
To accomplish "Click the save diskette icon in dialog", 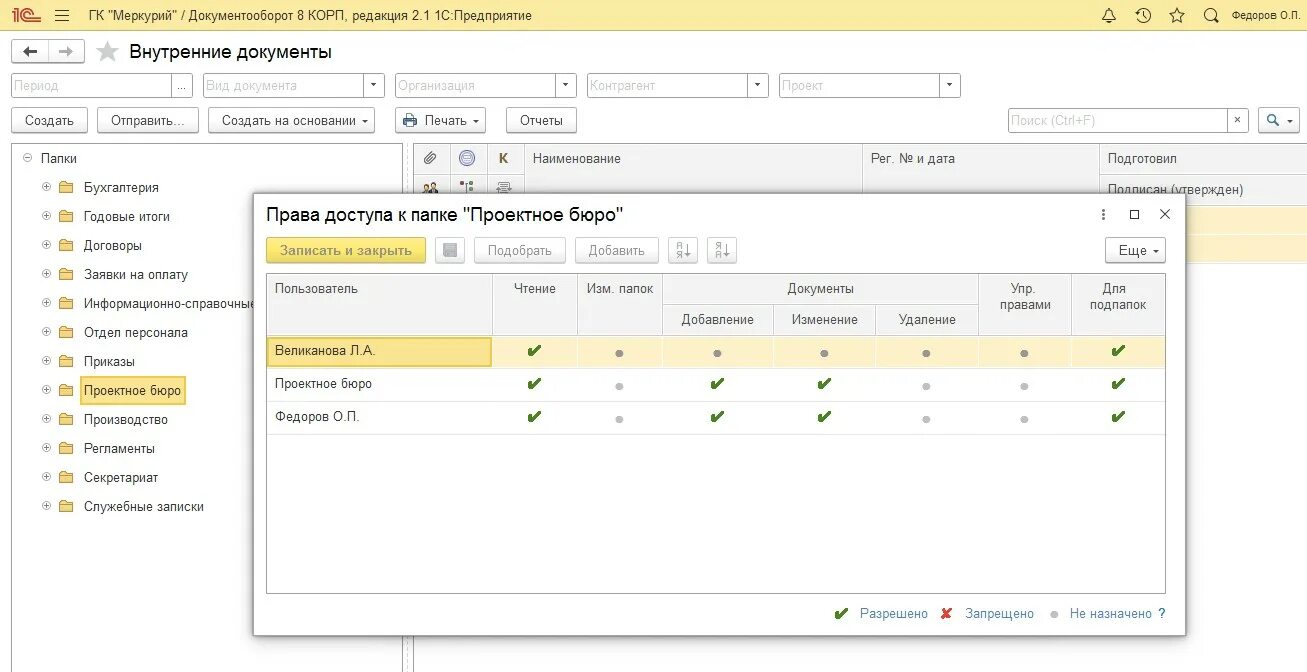I will 450,250.
